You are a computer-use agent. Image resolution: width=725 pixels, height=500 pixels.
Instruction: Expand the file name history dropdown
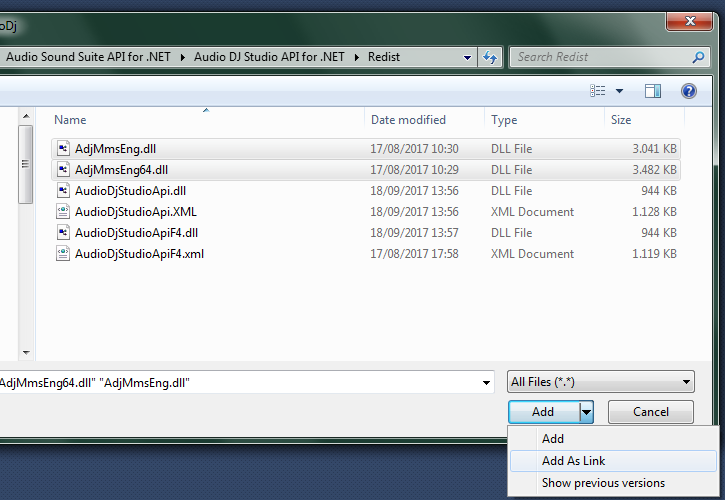[487, 382]
